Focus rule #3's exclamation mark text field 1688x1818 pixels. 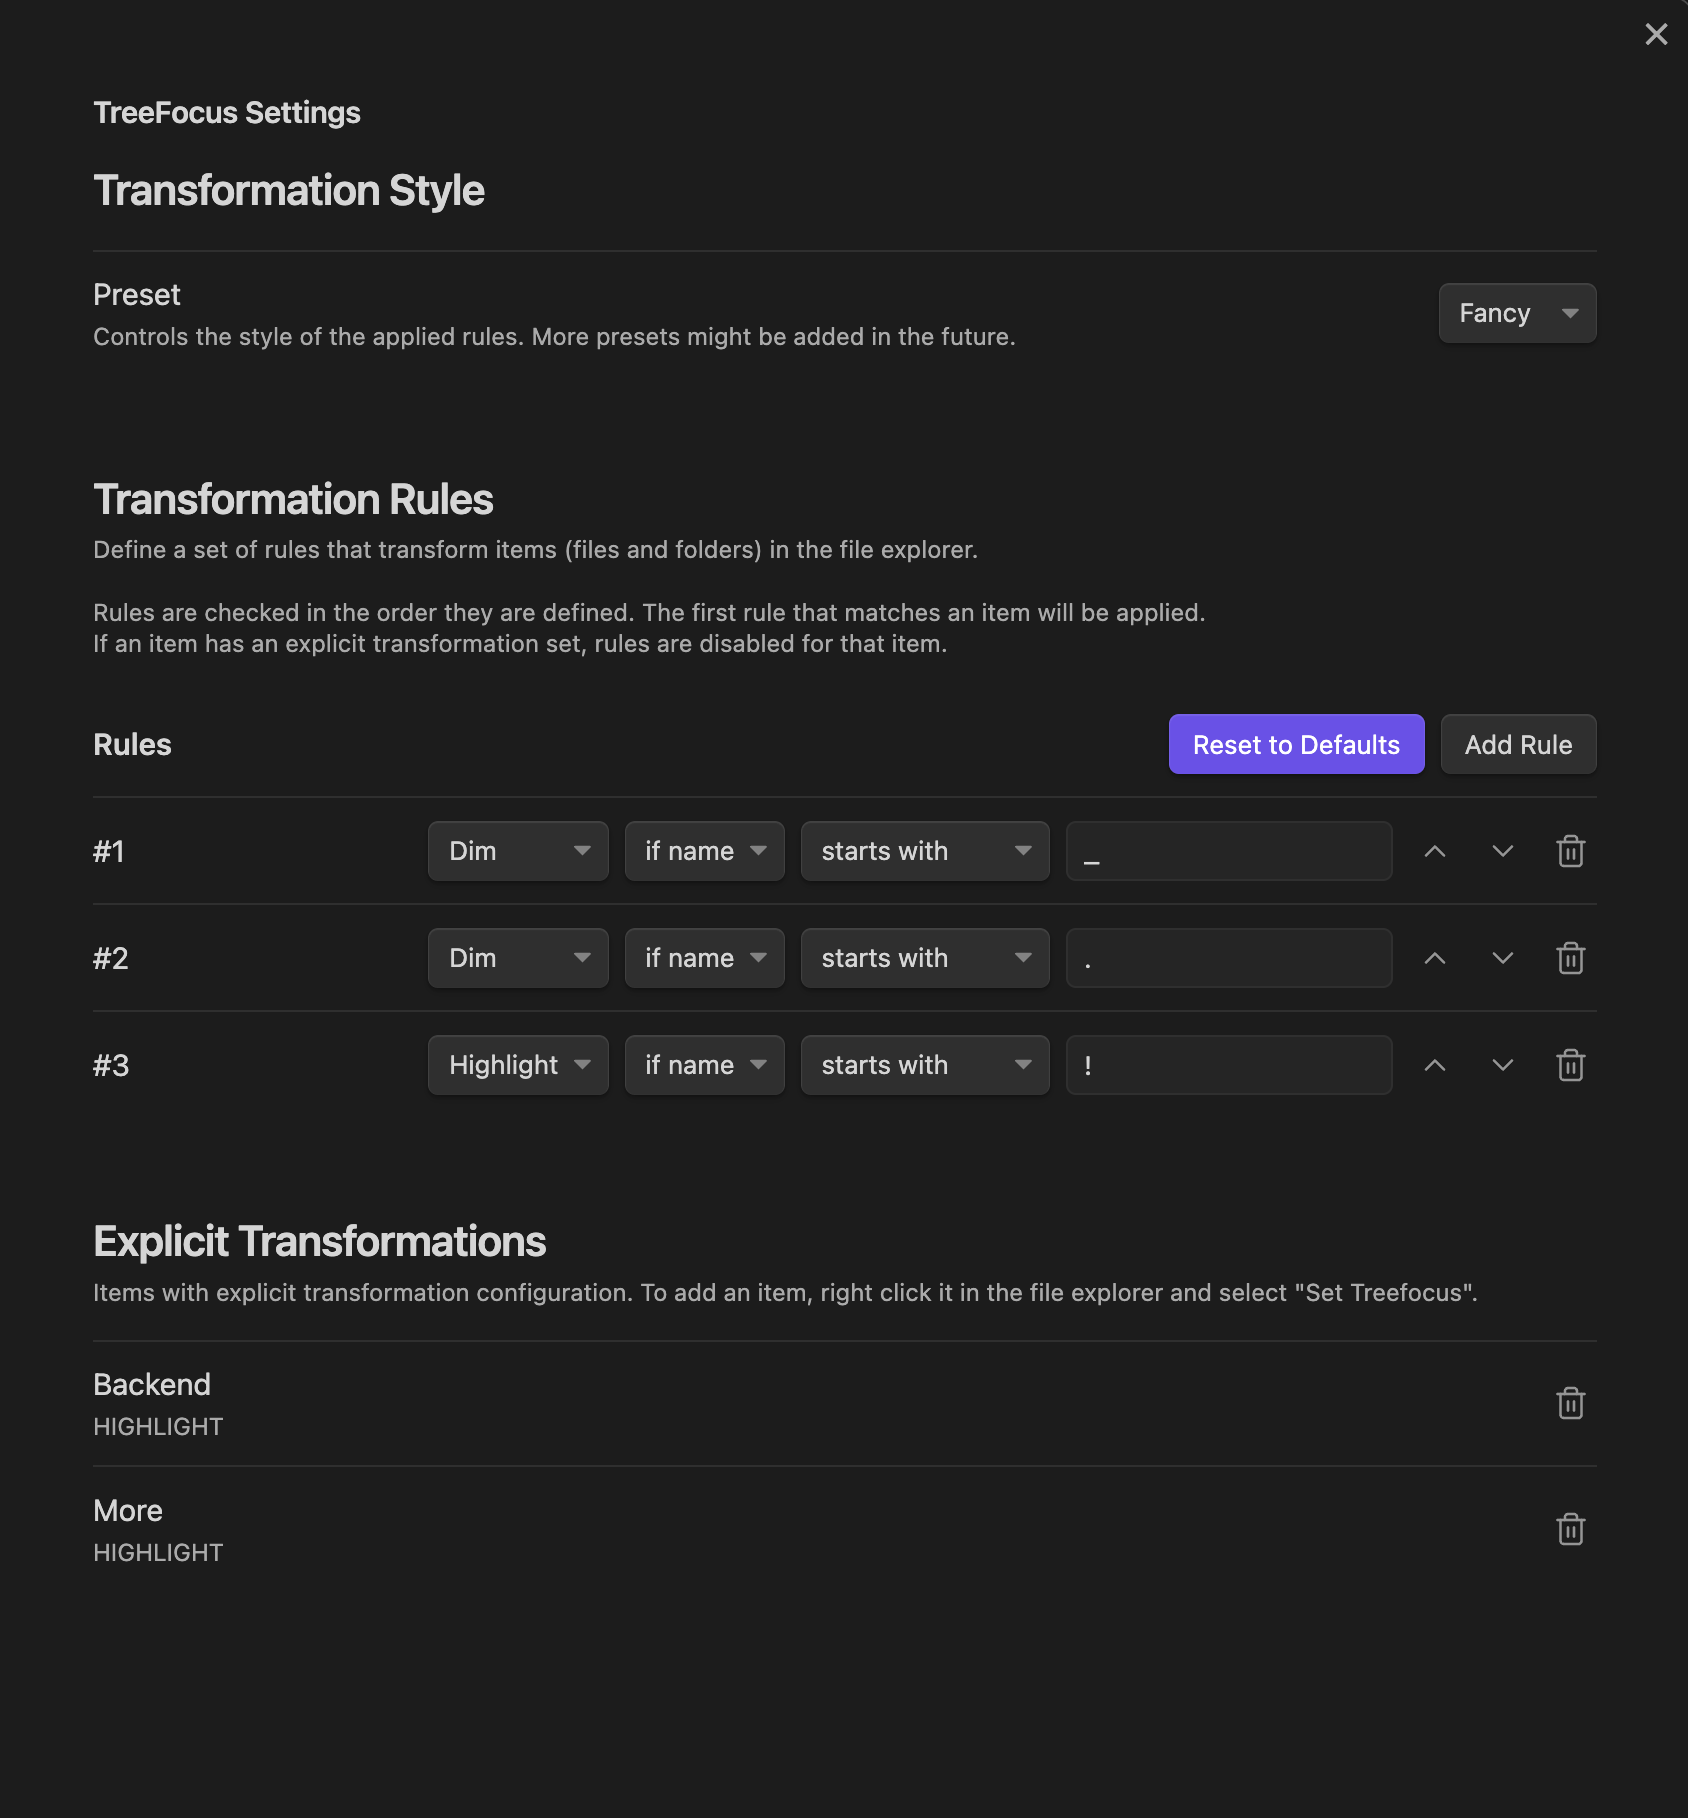[x=1229, y=1065]
